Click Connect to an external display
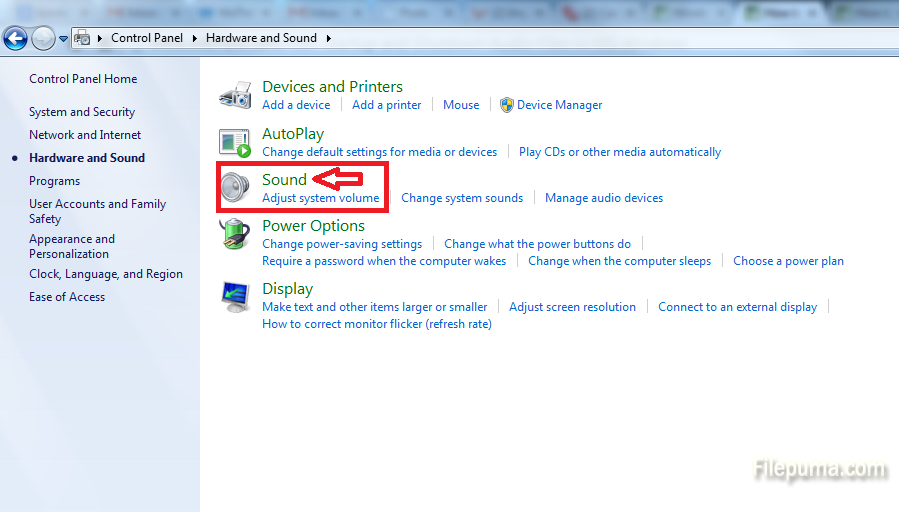The width and height of the screenshot is (899, 512). point(737,307)
